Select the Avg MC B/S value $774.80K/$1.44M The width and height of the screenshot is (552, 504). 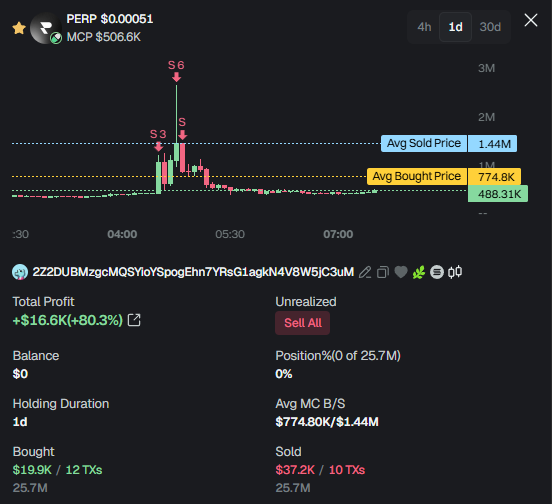tap(327, 422)
